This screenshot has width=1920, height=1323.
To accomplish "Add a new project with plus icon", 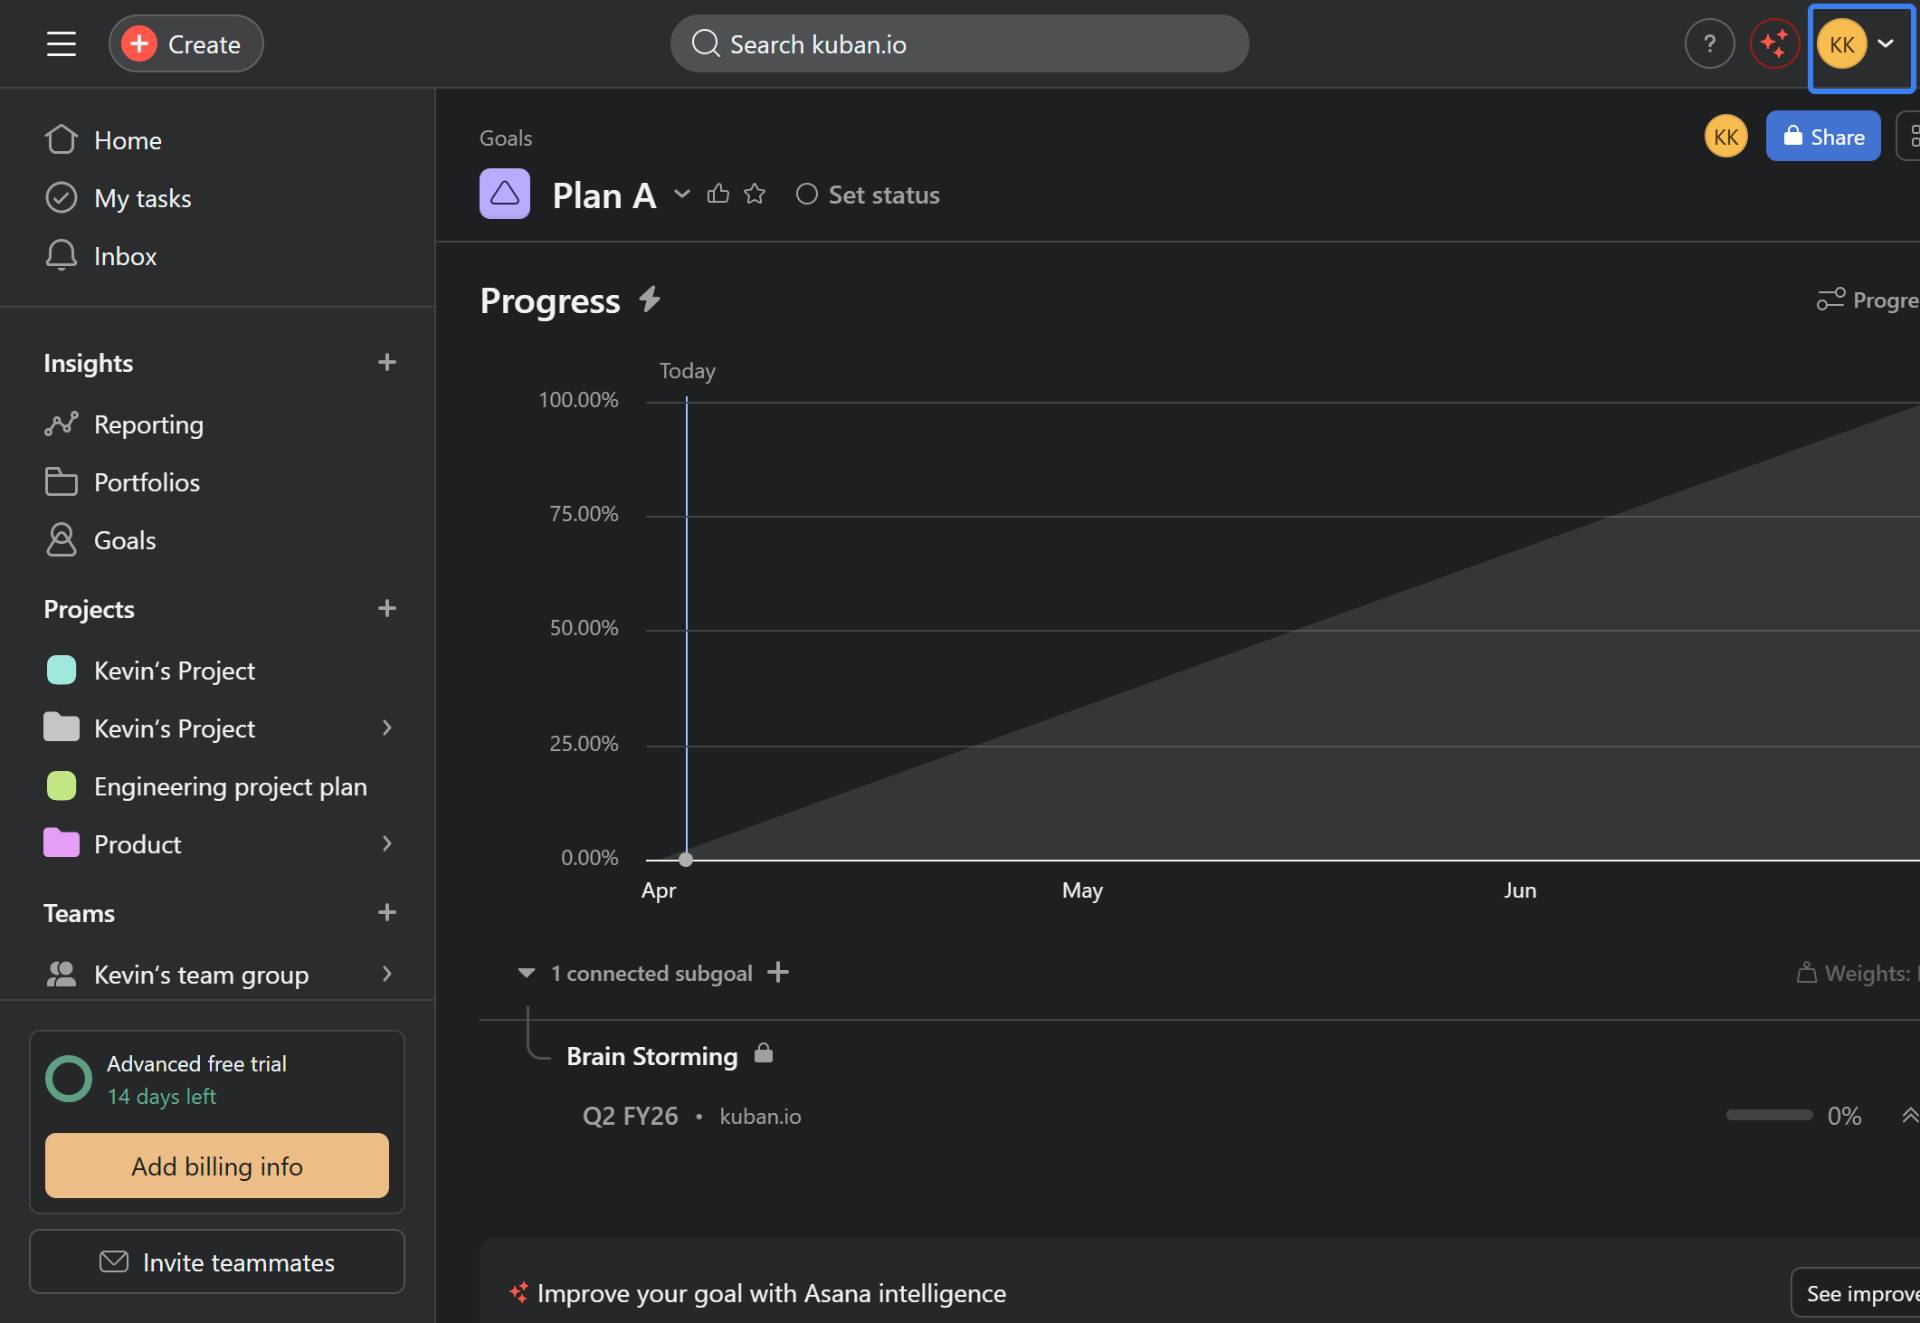I will tap(387, 608).
